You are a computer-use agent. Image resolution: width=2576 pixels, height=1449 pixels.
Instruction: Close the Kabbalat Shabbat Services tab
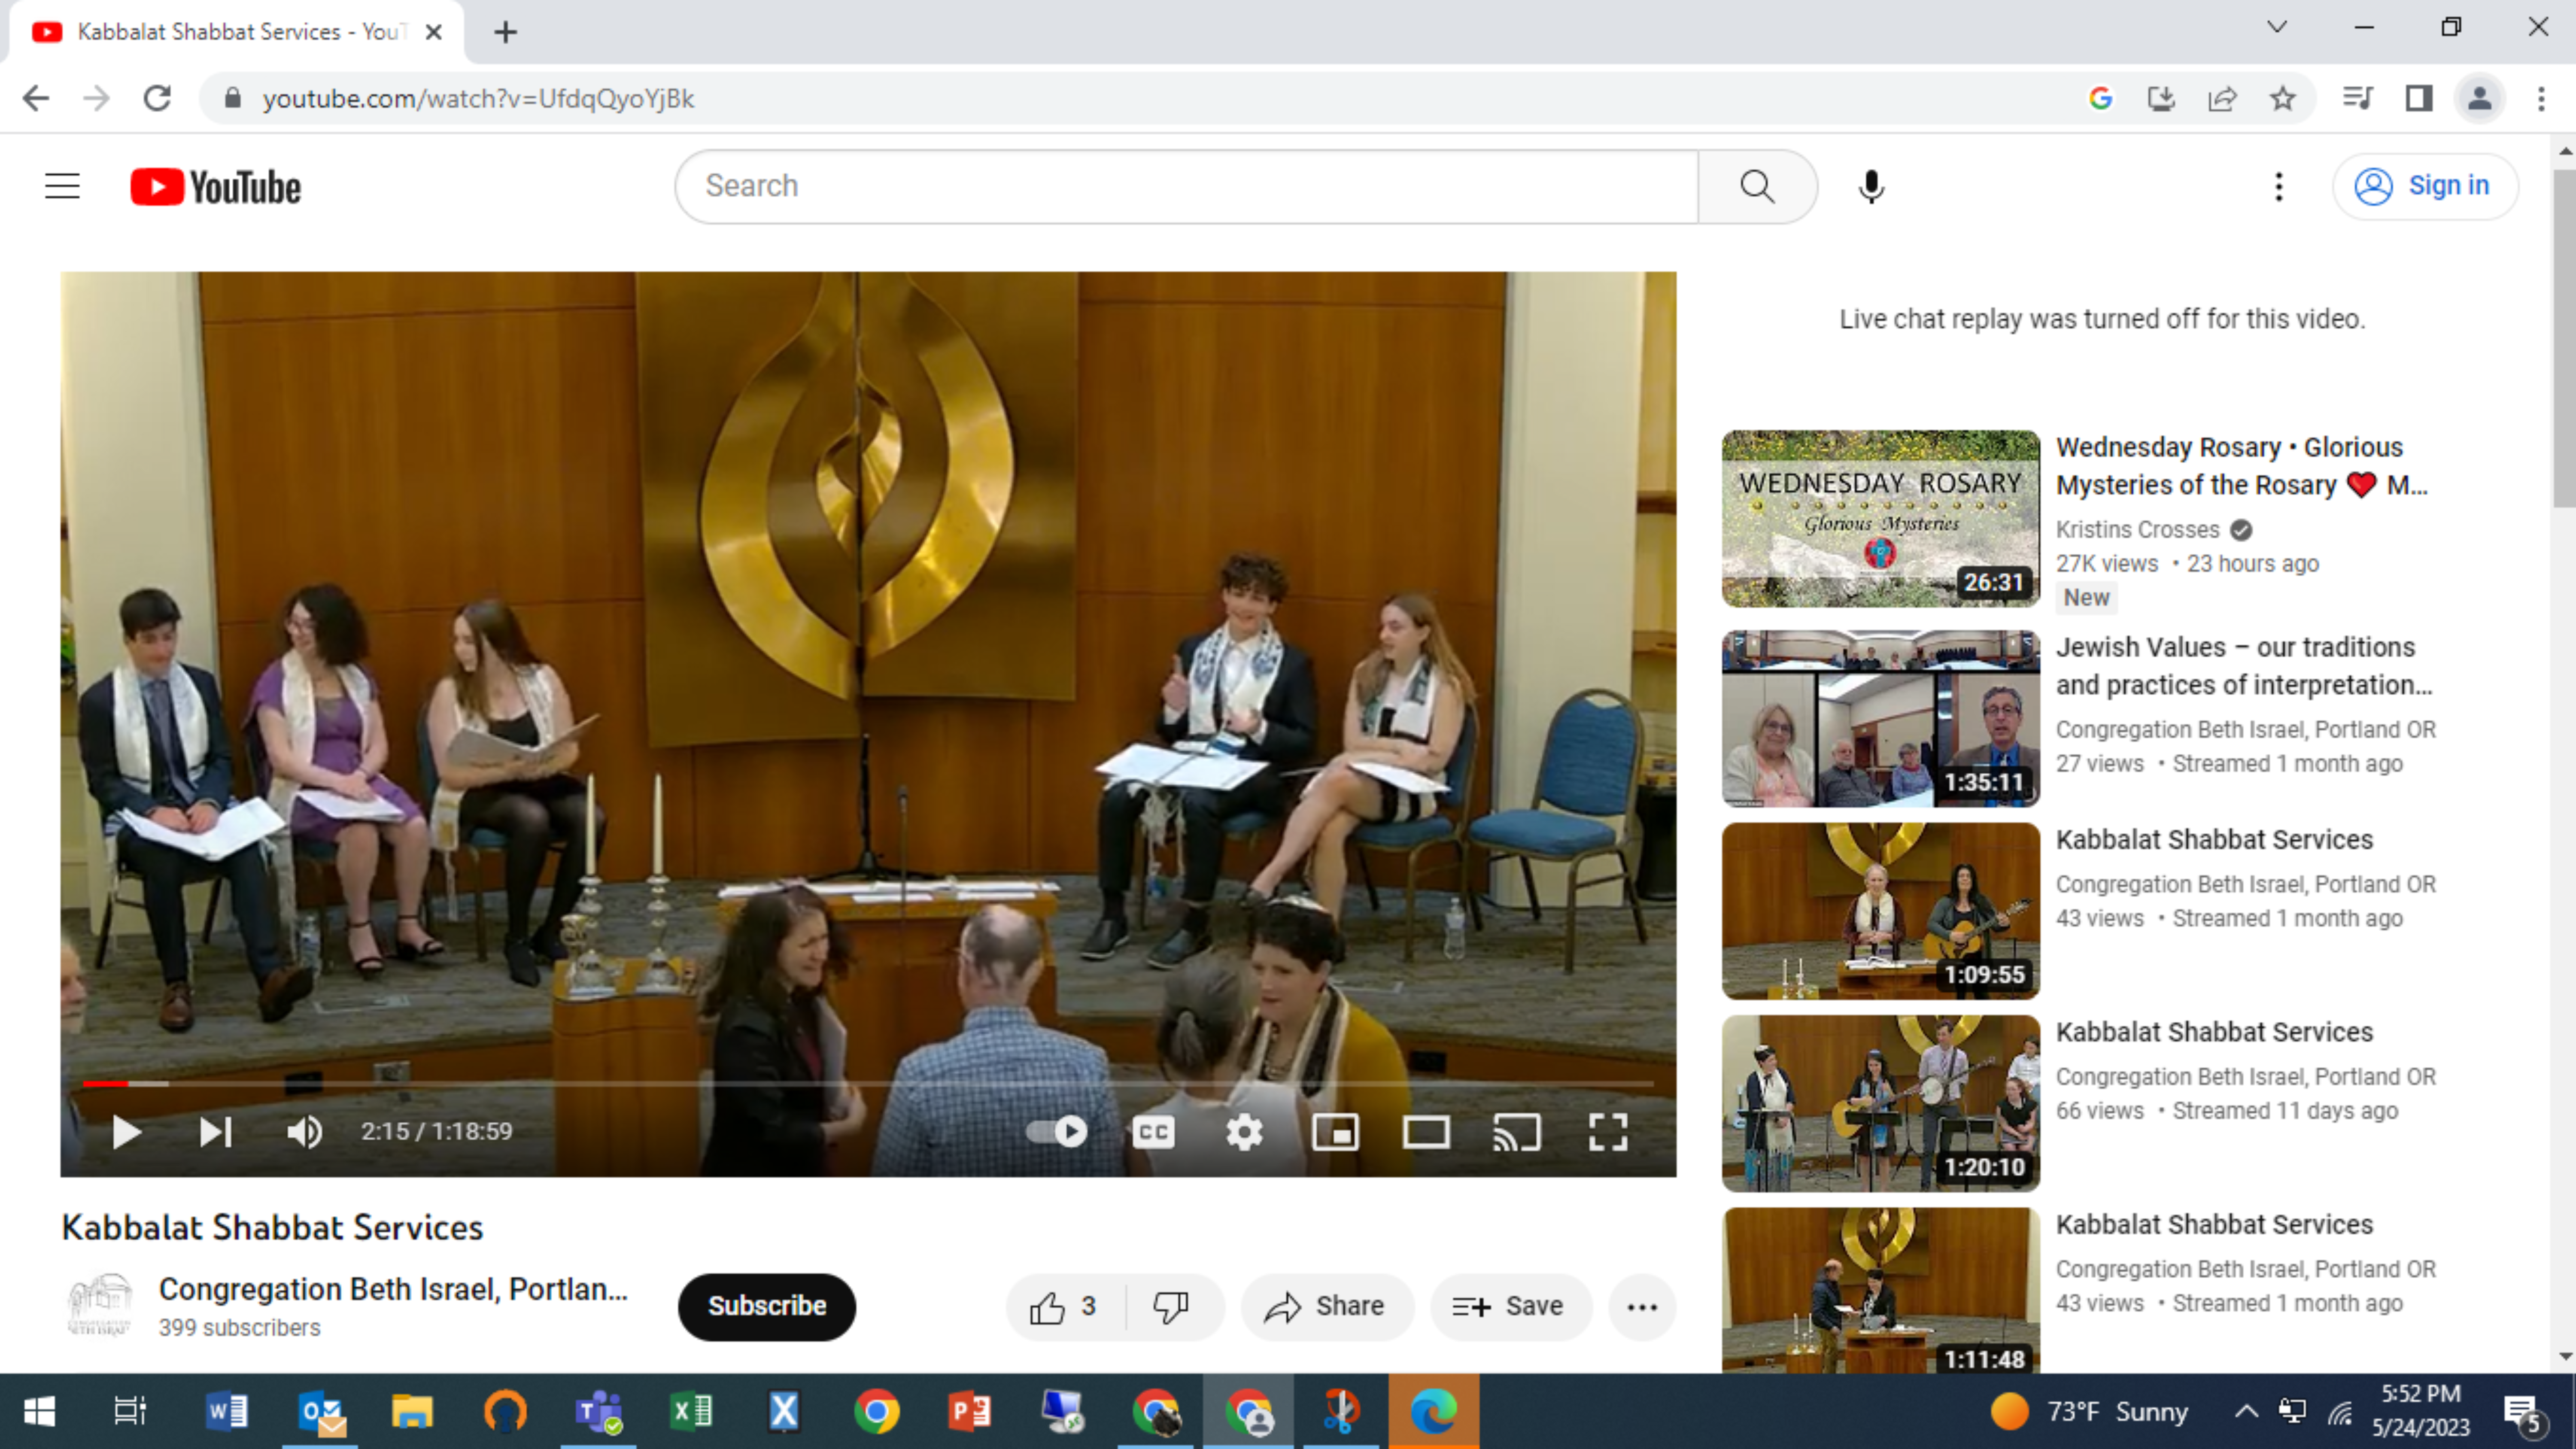433,32
